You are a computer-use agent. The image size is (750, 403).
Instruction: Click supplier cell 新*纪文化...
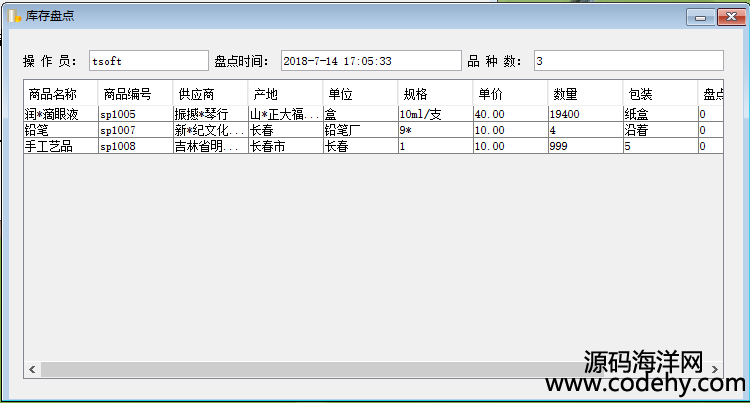coord(210,130)
